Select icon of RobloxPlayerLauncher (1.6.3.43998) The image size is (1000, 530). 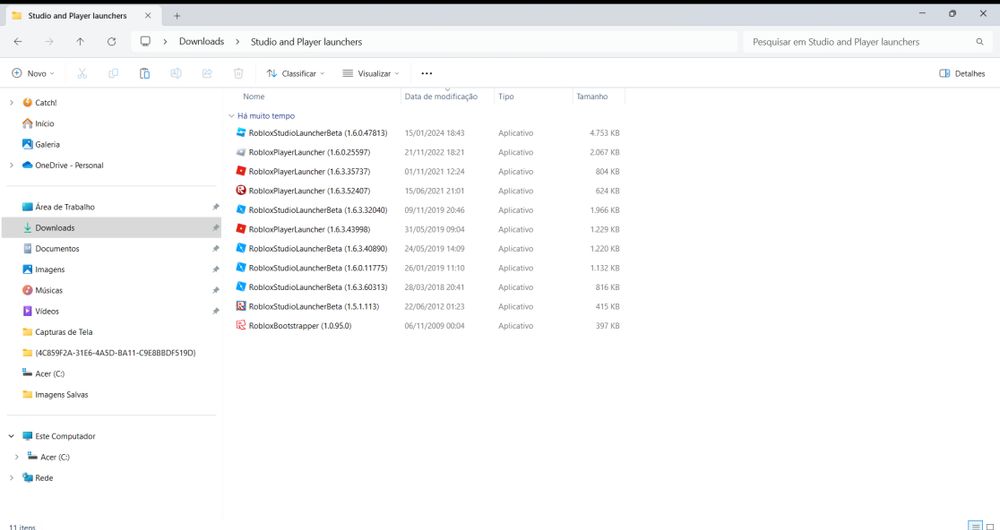240,228
